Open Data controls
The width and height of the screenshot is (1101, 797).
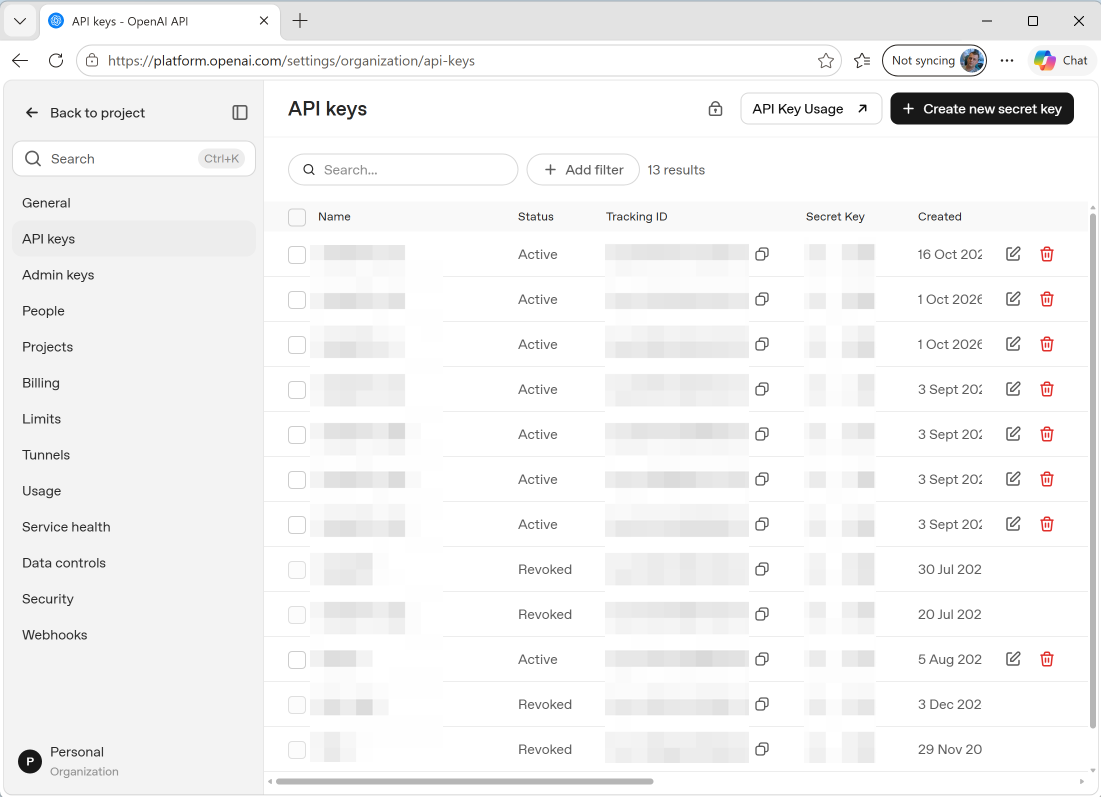pos(134,562)
